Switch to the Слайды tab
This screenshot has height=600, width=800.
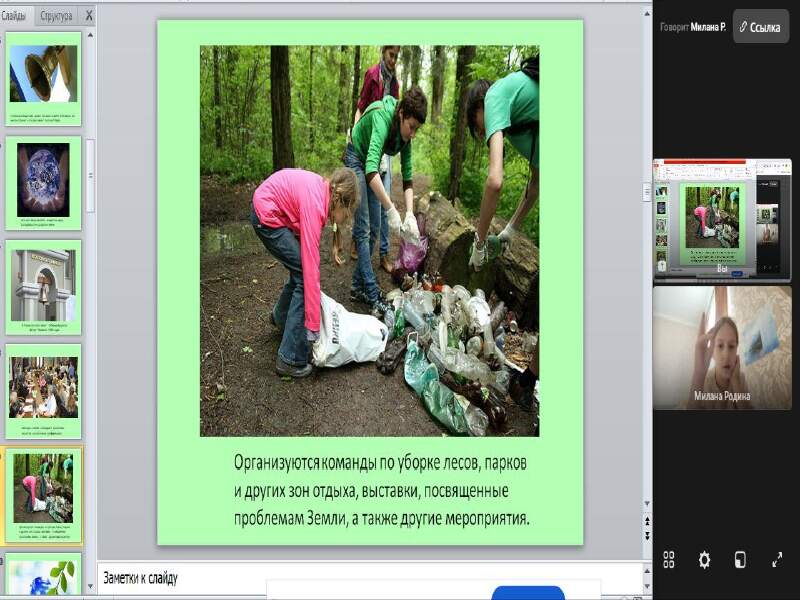click(14, 16)
